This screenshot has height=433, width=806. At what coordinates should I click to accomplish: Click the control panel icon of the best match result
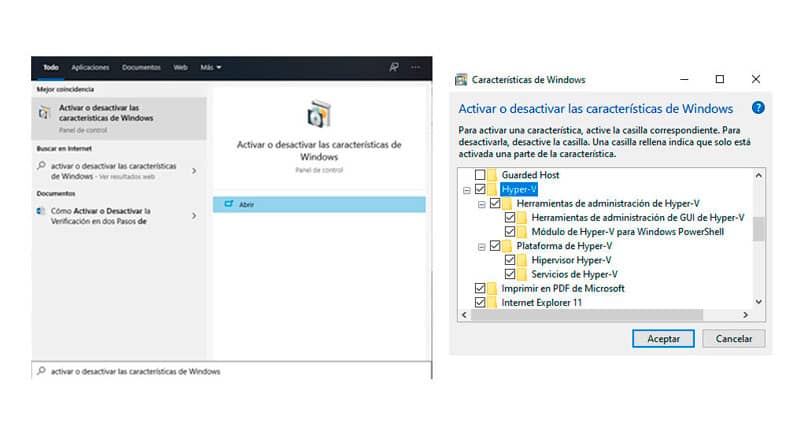point(44,112)
